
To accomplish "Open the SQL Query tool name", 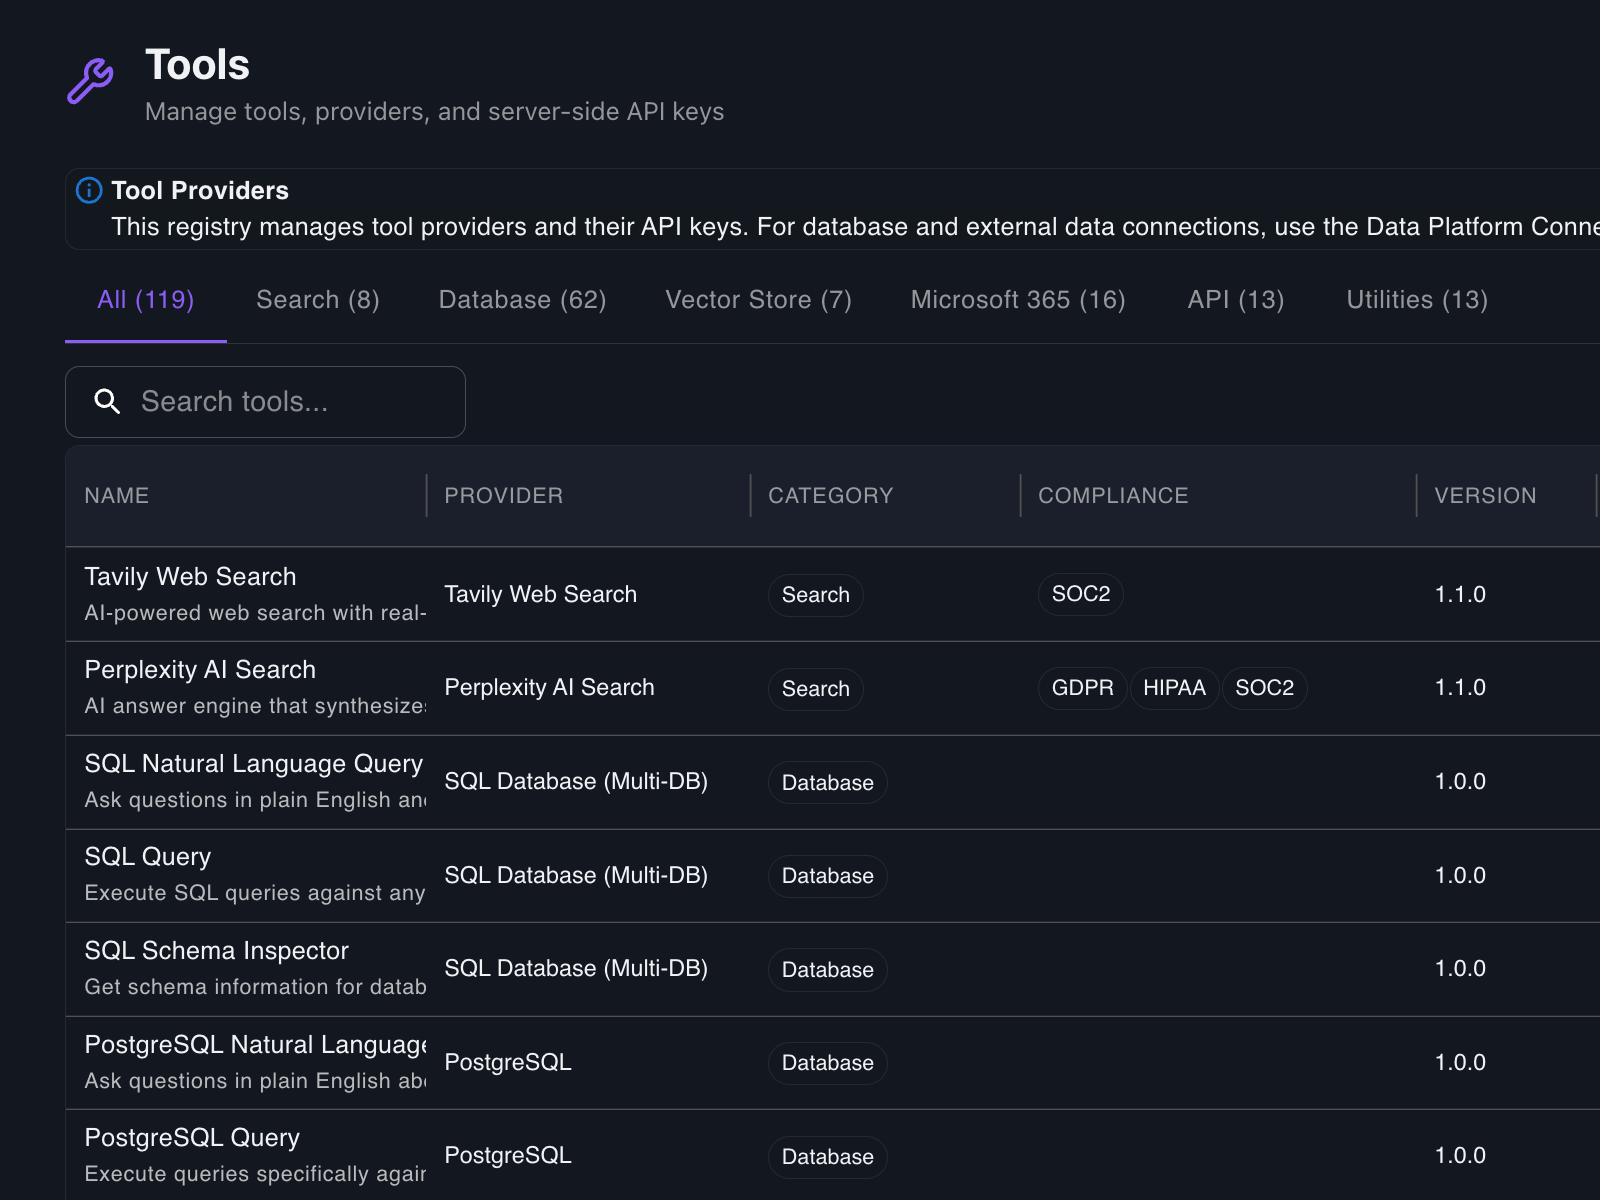I will coord(148,857).
